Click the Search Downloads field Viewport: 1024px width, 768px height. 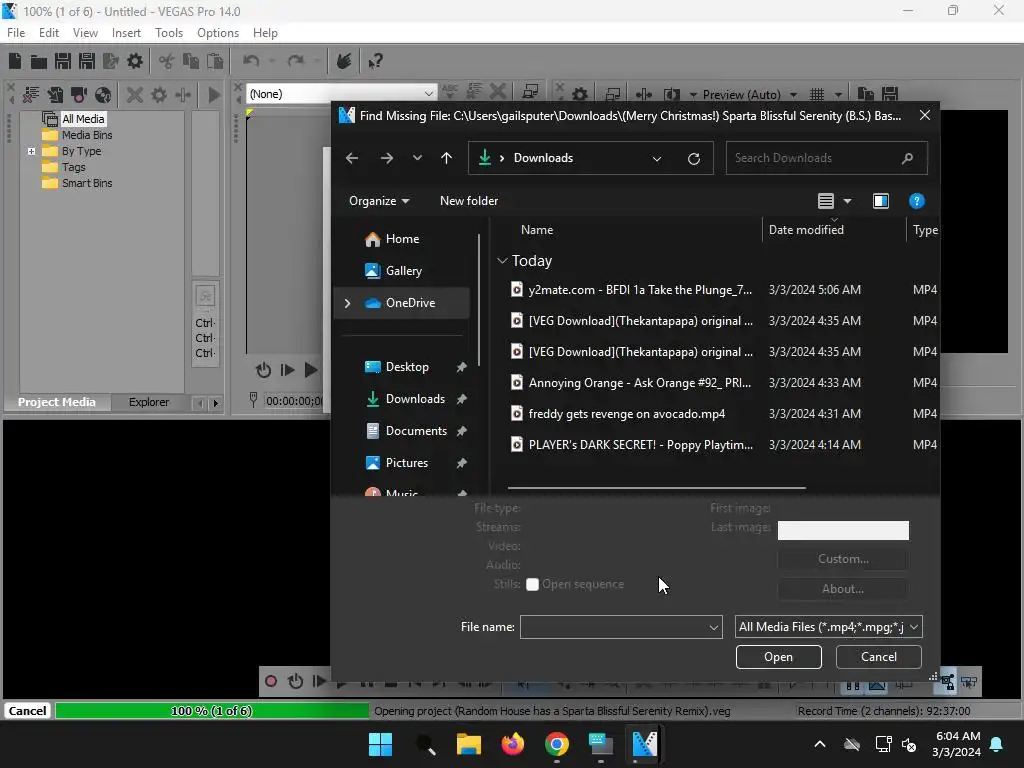(826, 158)
